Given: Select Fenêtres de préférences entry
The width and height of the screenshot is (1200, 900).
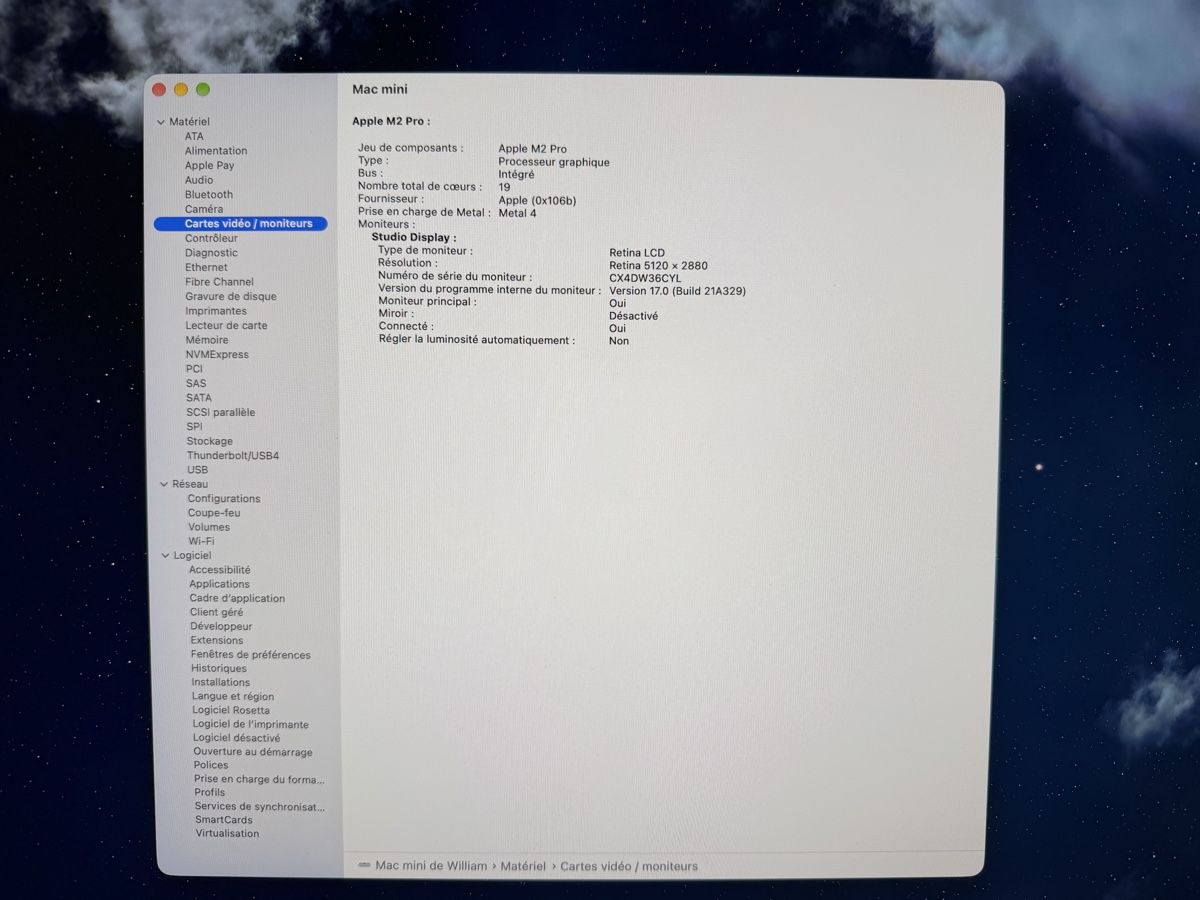Looking at the screenshot, I should coord(251,655).
